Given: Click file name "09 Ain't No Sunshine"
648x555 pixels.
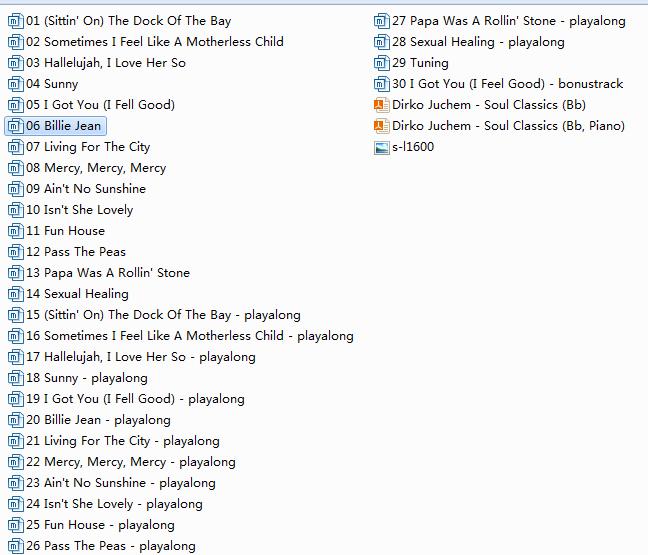Looking at the screenshot, I should click(86, 189).
